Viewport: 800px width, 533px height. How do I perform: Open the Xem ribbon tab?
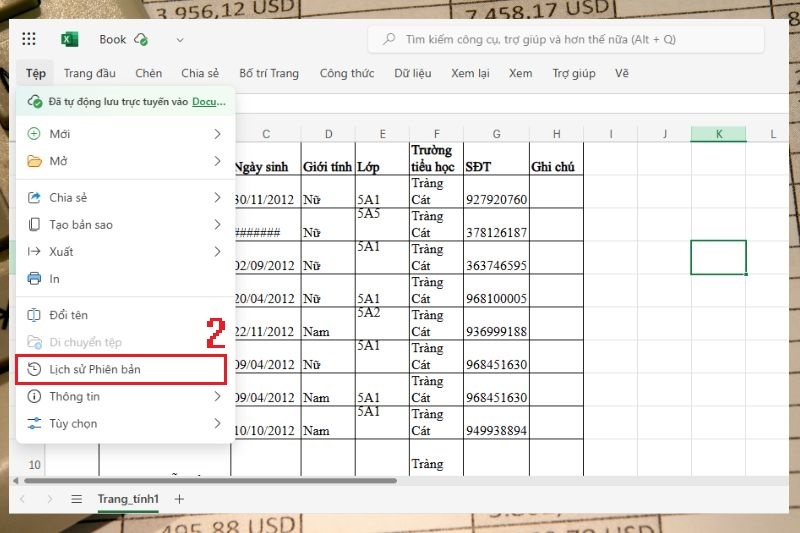(520, 73)
